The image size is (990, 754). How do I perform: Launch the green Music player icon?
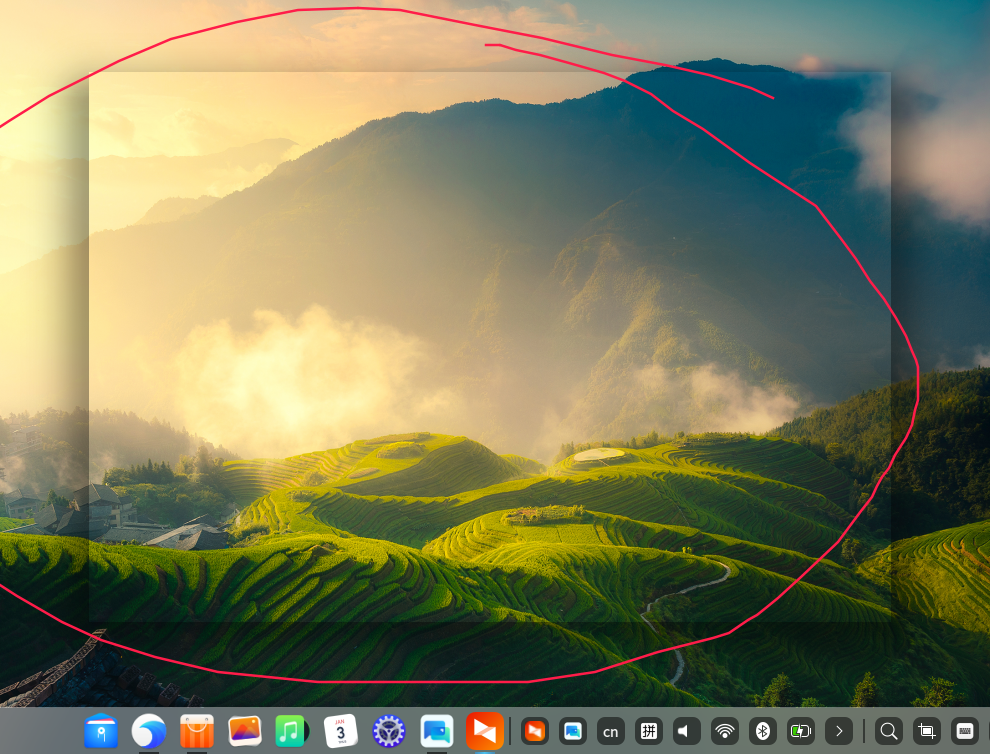click(292, 731)
